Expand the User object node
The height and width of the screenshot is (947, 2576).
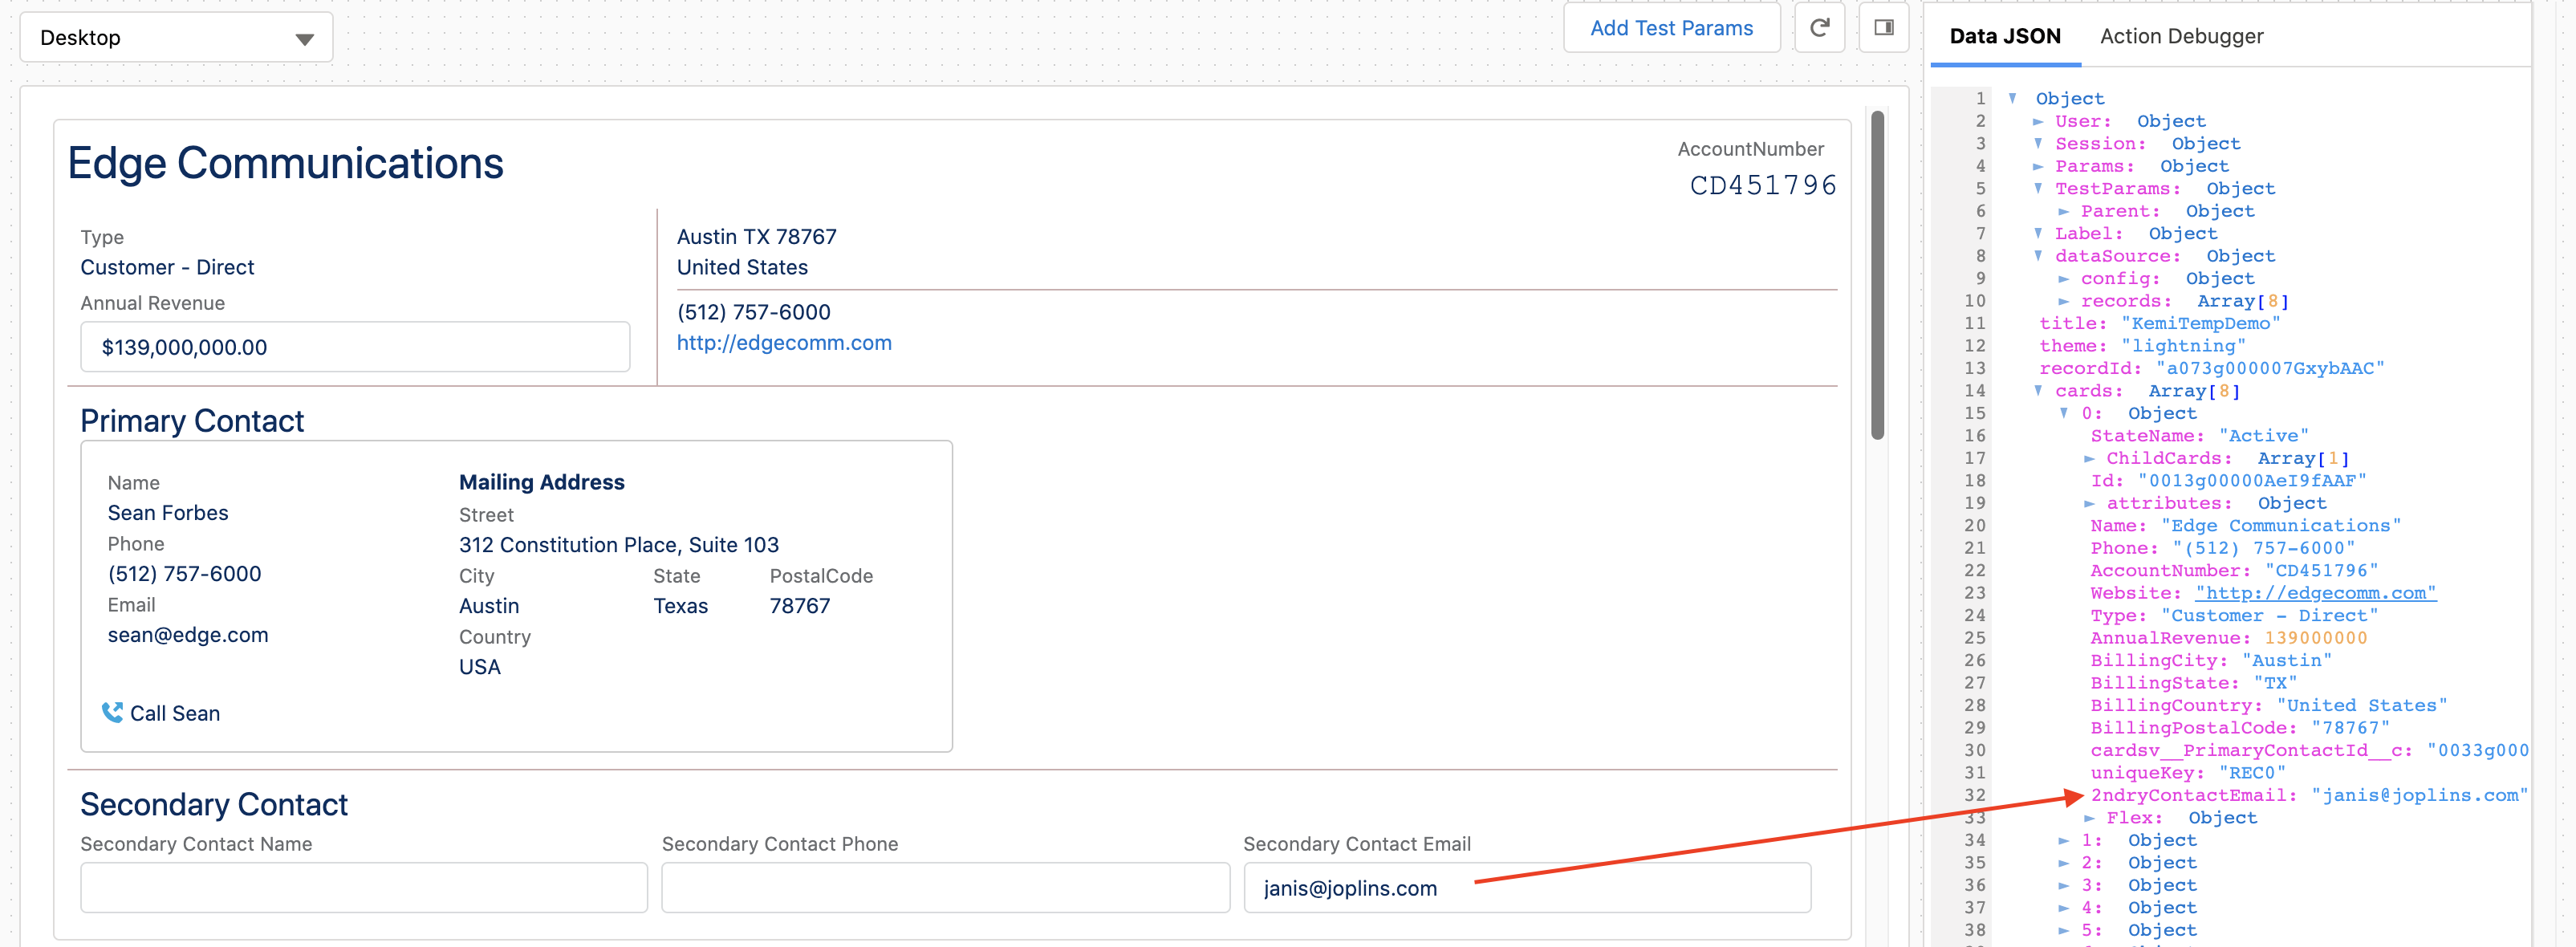pos(2038,121)
